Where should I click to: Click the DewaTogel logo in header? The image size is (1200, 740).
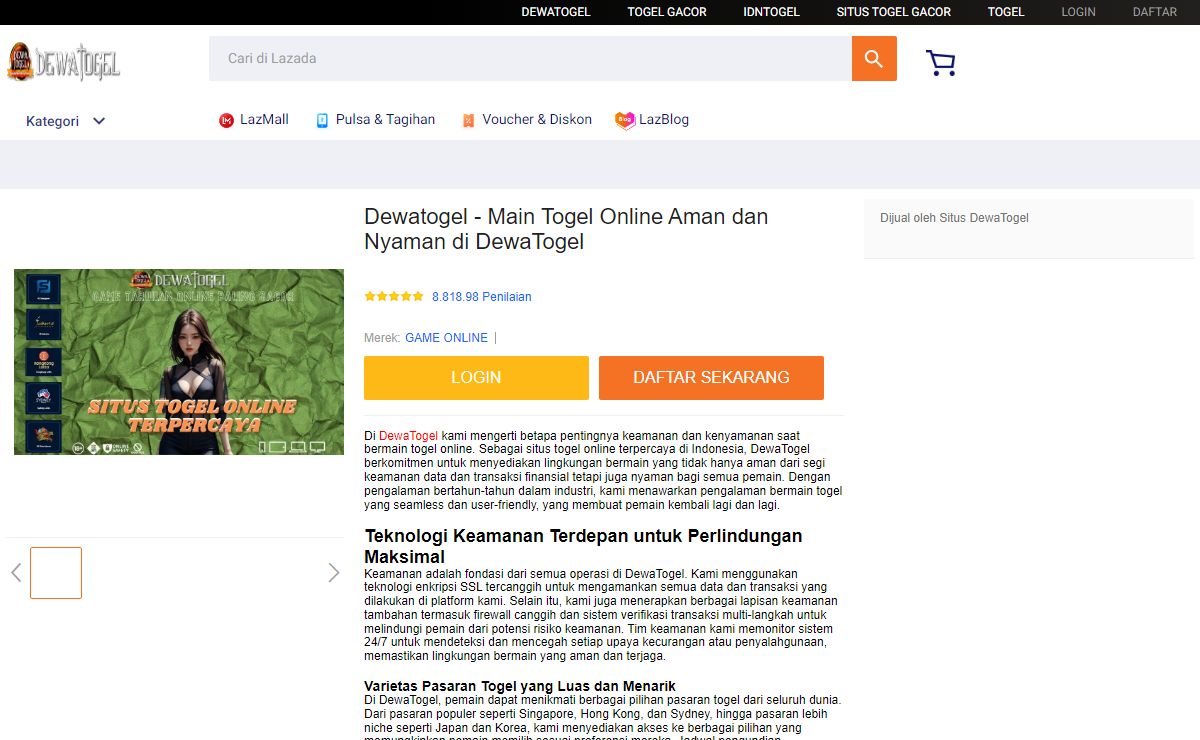pyautogui.click(x=63, y=62)
